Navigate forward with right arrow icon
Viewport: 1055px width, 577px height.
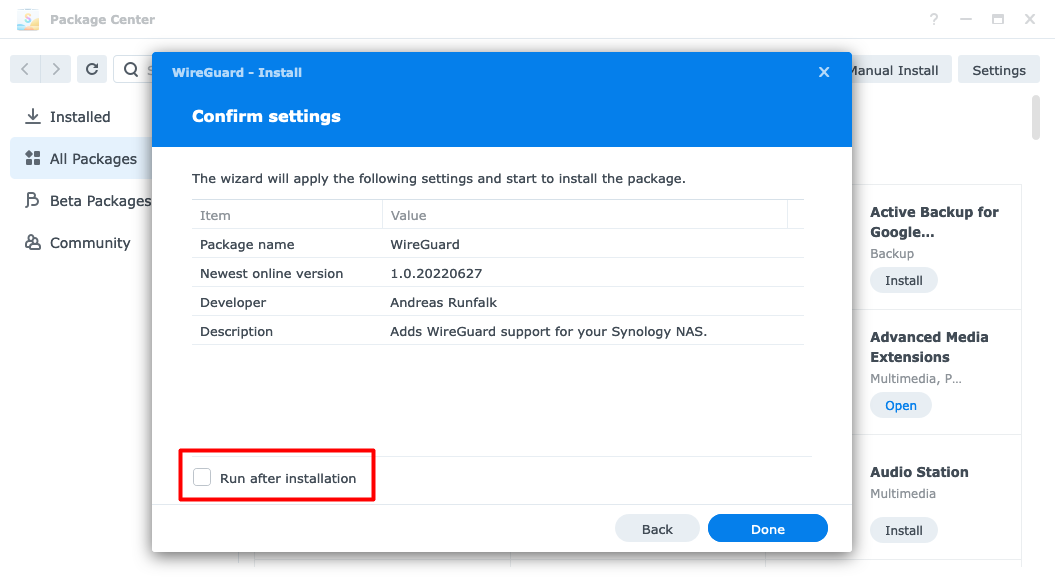click(56, 69)
